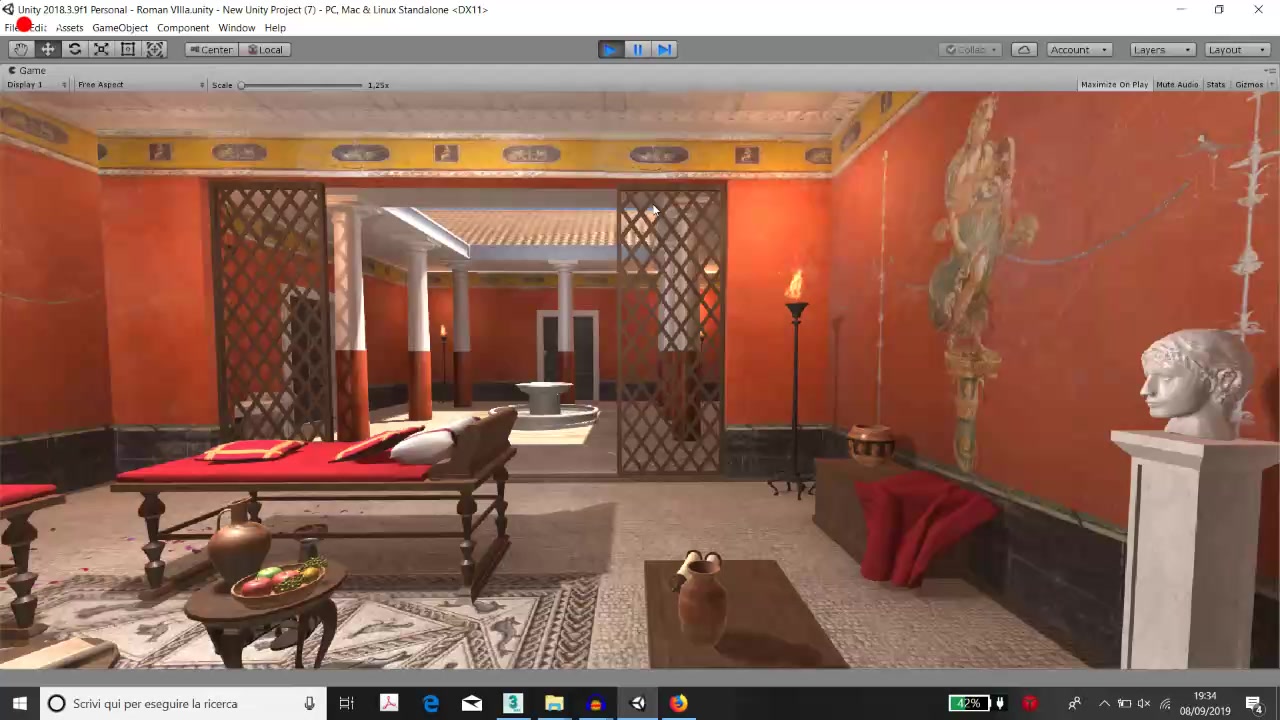Open the Windows Start menu
The width and height of the screenshot is (1280, 720).
pos(20,703)
